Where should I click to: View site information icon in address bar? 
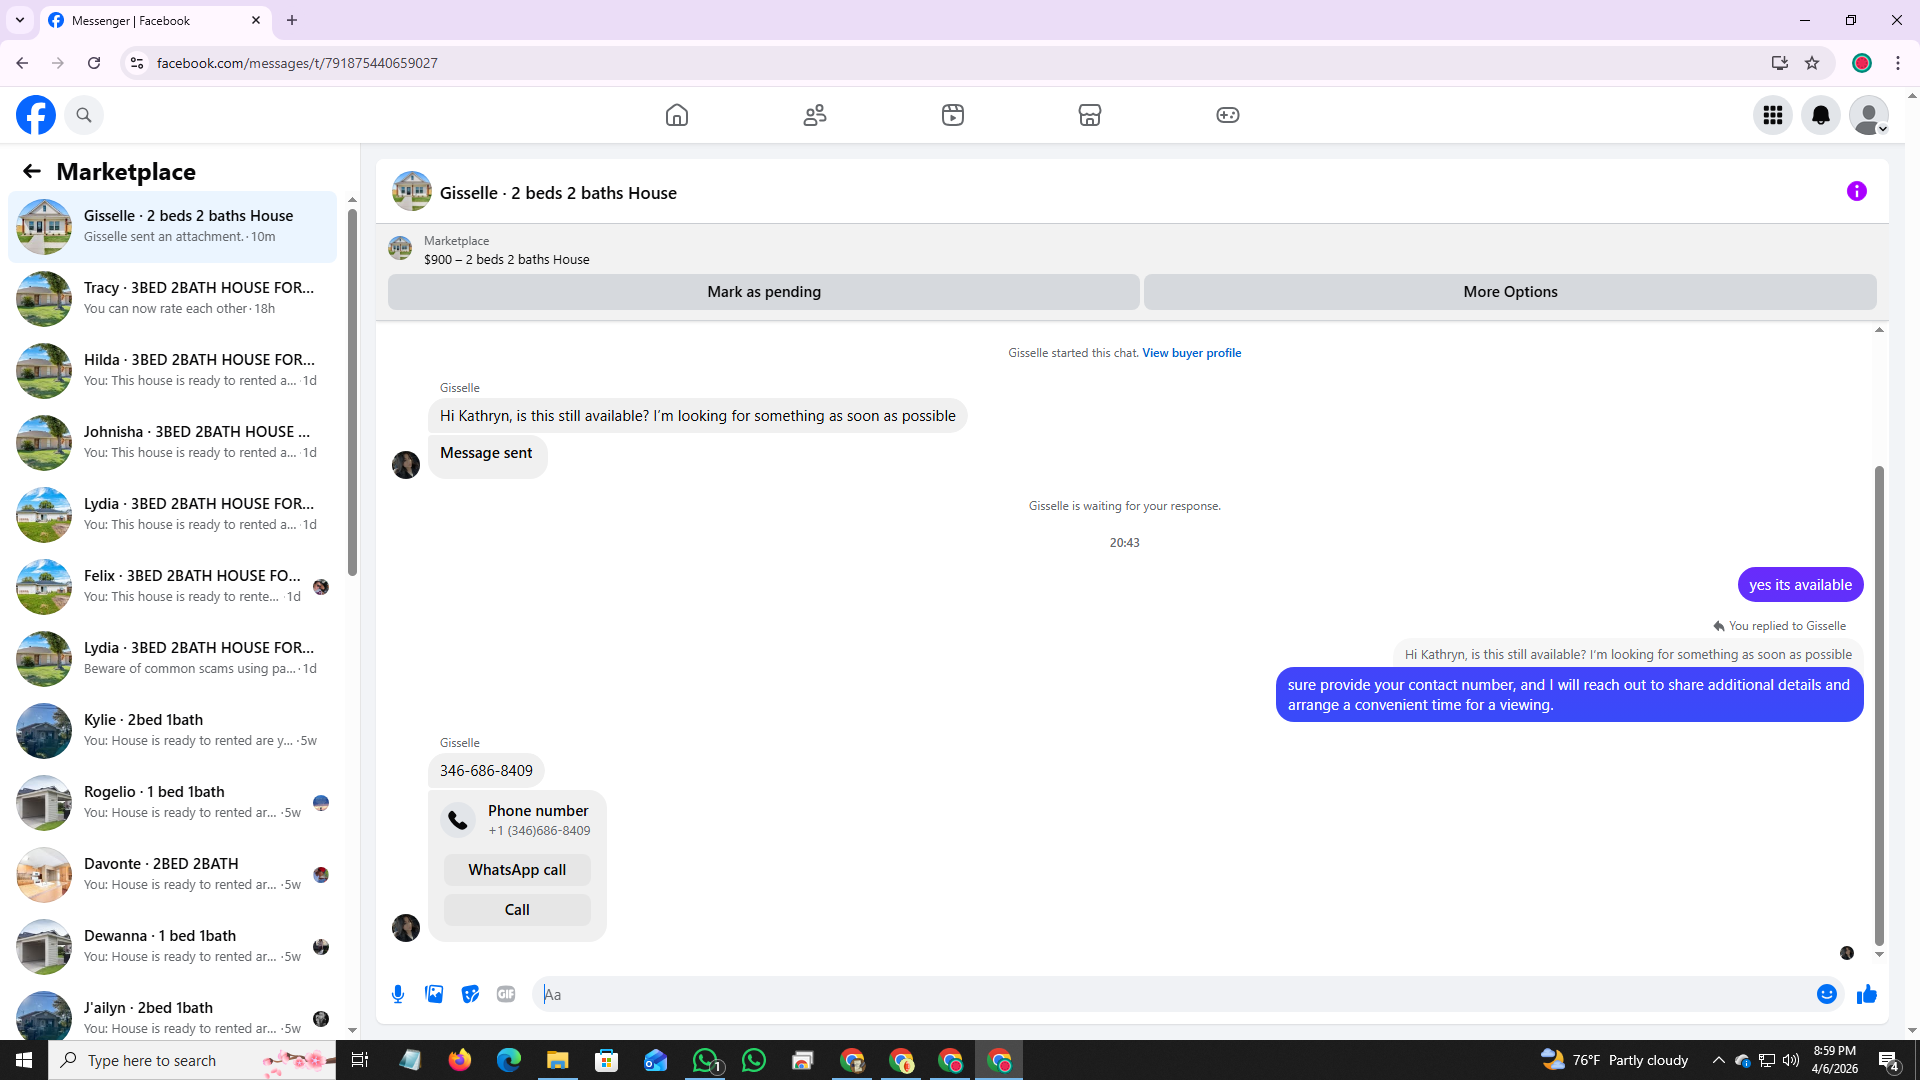tap(137, 63)
